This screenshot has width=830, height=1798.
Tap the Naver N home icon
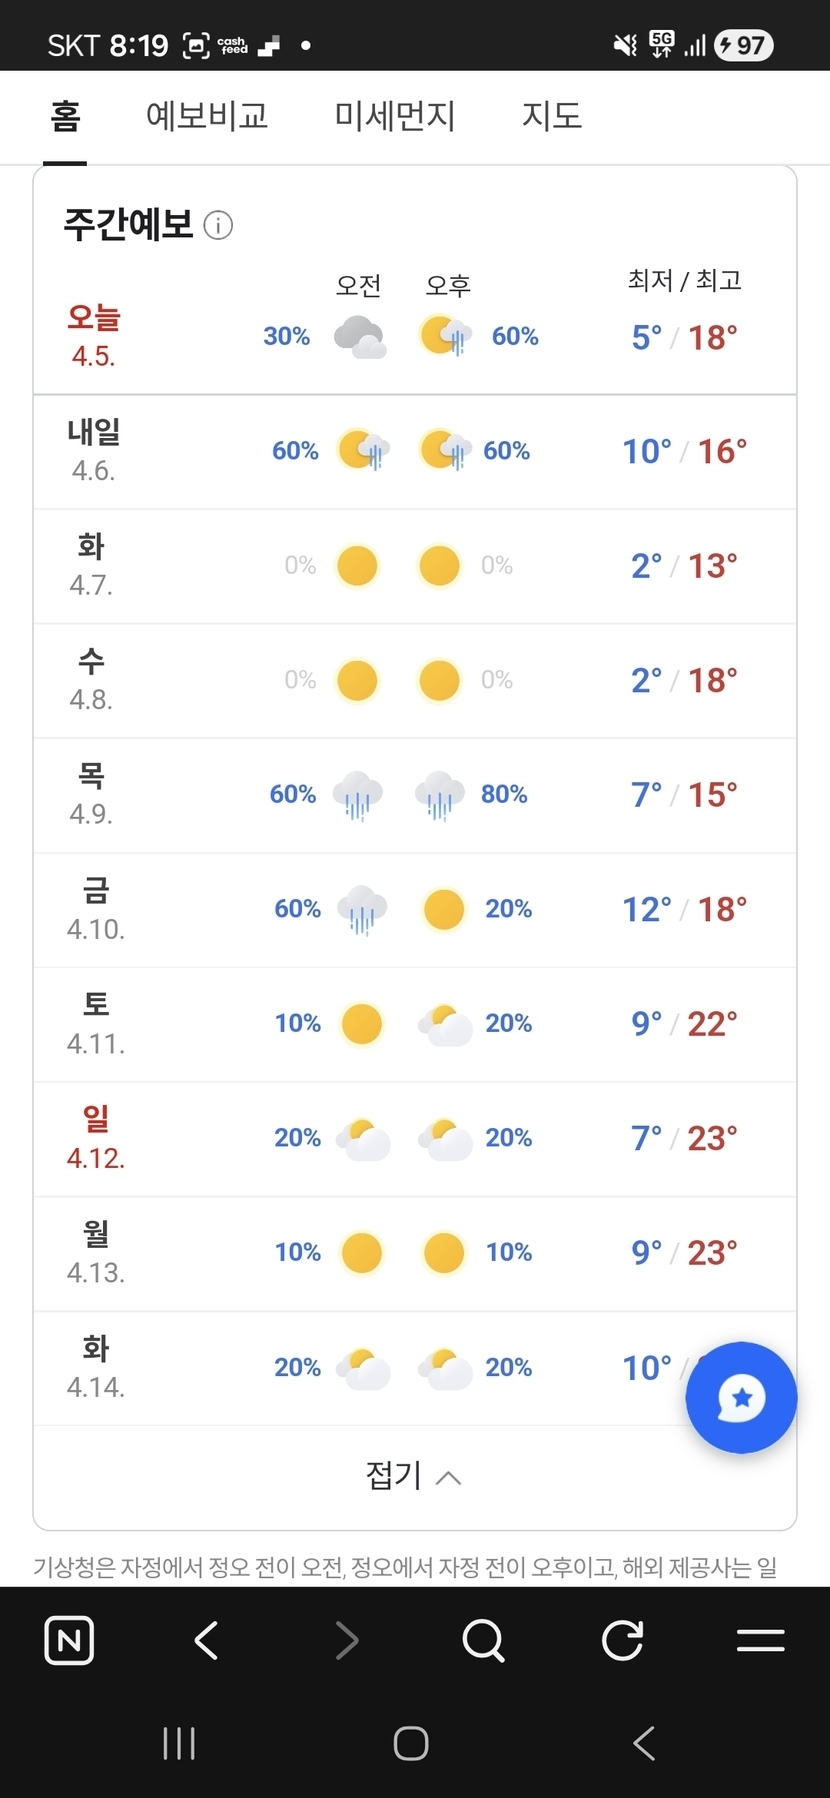pos(69,1640)
